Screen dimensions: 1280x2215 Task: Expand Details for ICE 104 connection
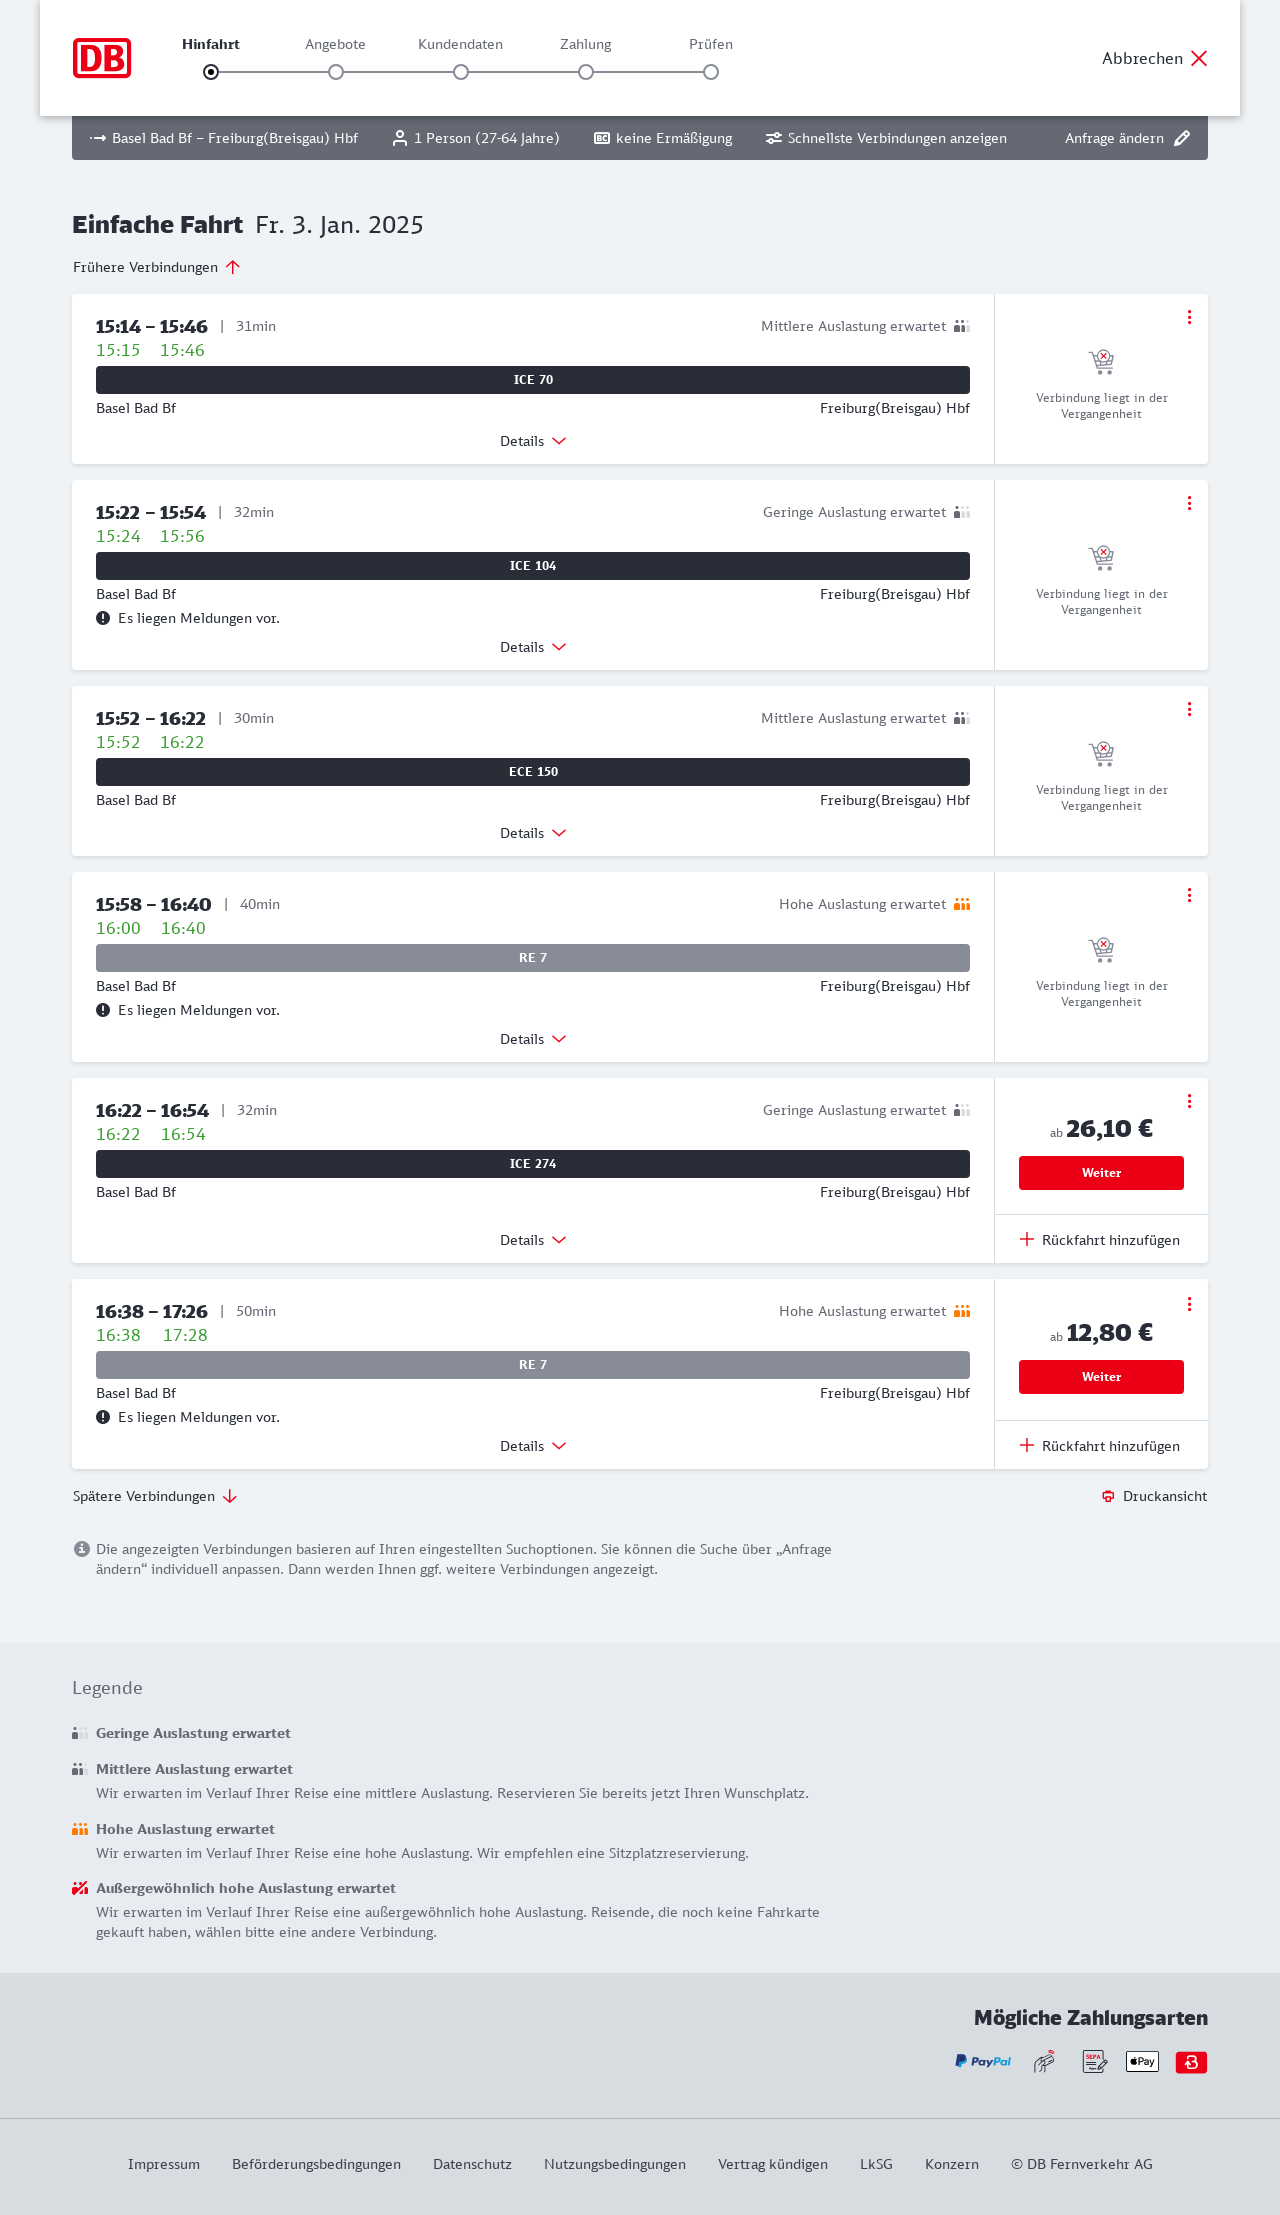(533, 647)
